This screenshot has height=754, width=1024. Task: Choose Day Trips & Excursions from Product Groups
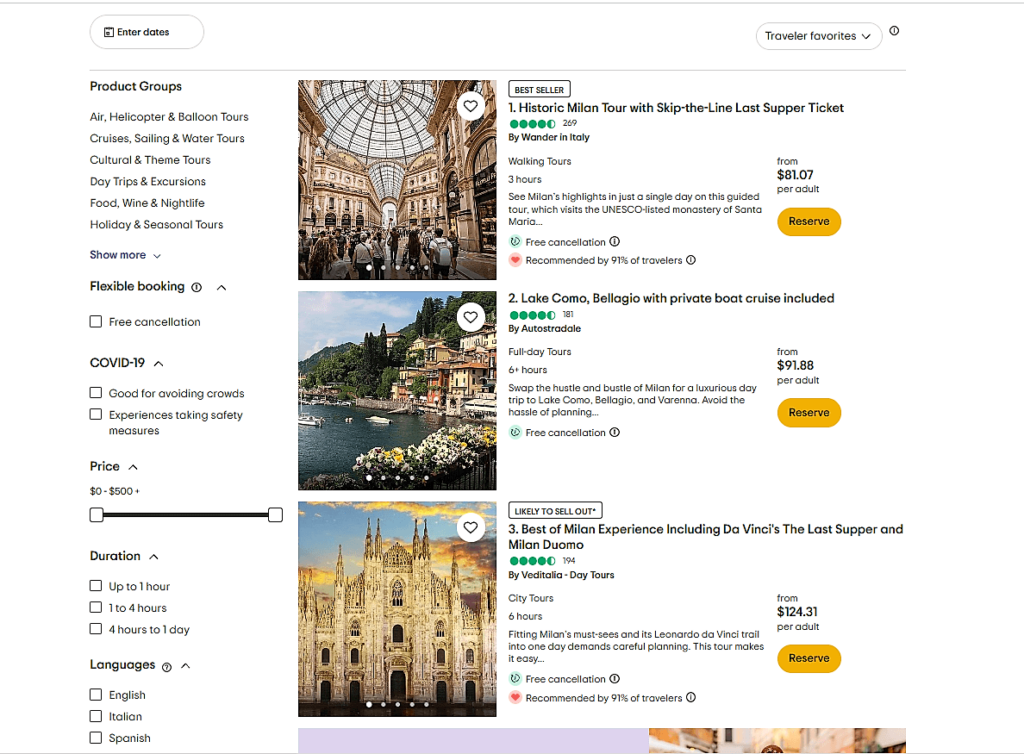pos(147,181)
